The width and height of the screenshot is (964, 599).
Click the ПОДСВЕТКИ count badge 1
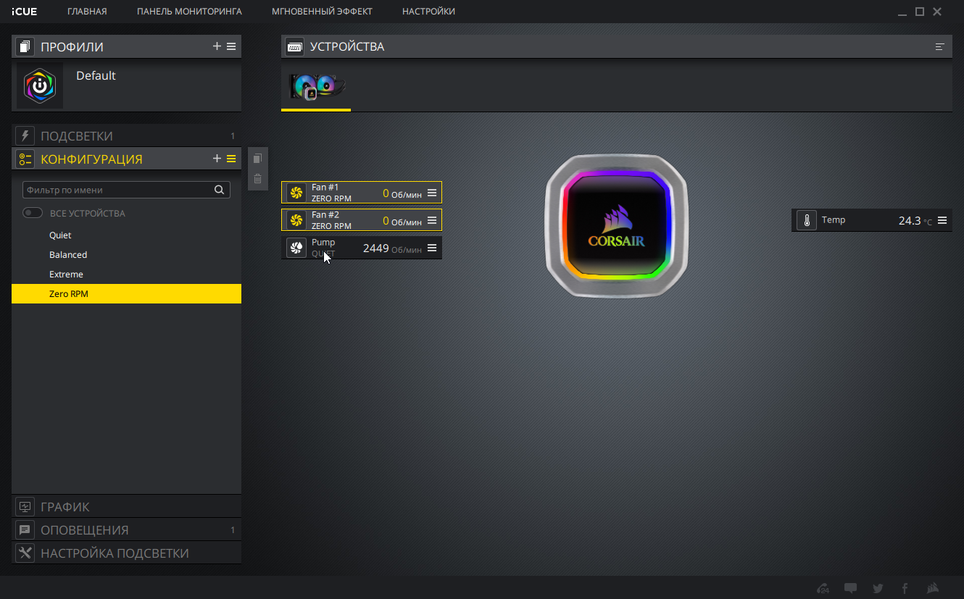pos(232,136)
